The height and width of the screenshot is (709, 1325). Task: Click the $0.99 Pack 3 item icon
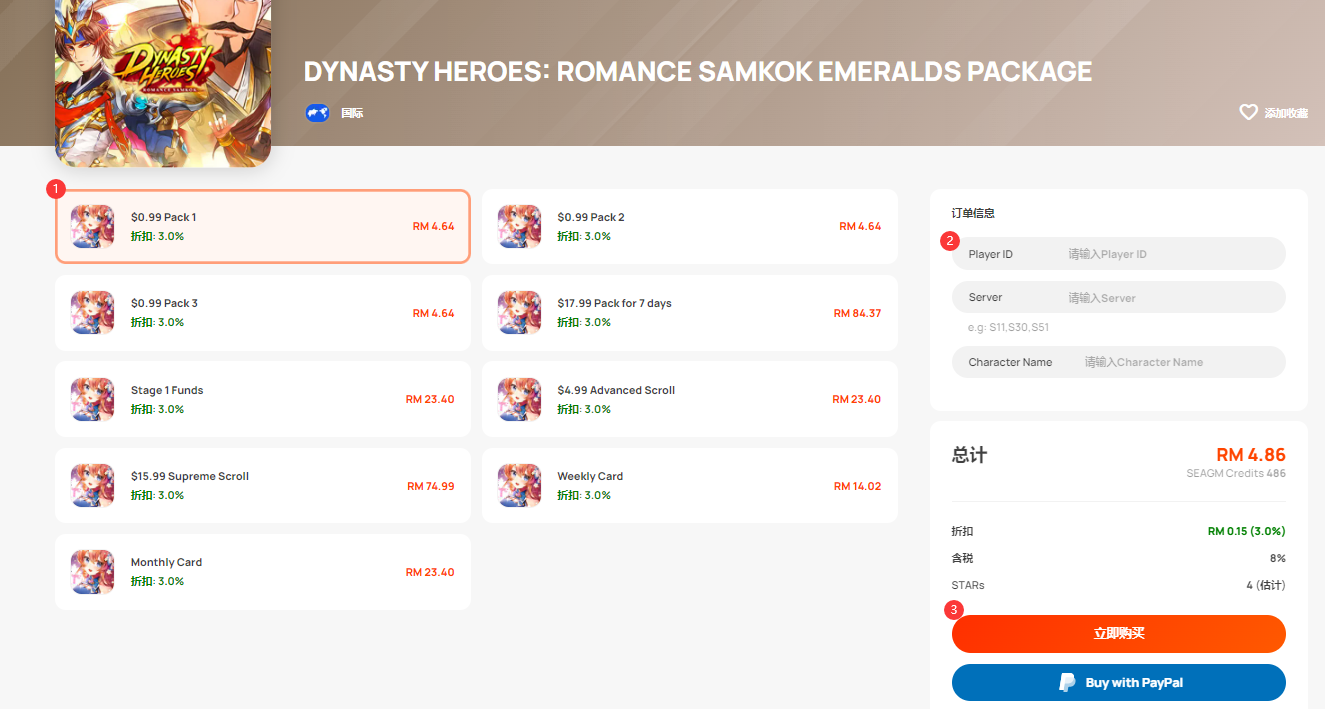[92, 313]
